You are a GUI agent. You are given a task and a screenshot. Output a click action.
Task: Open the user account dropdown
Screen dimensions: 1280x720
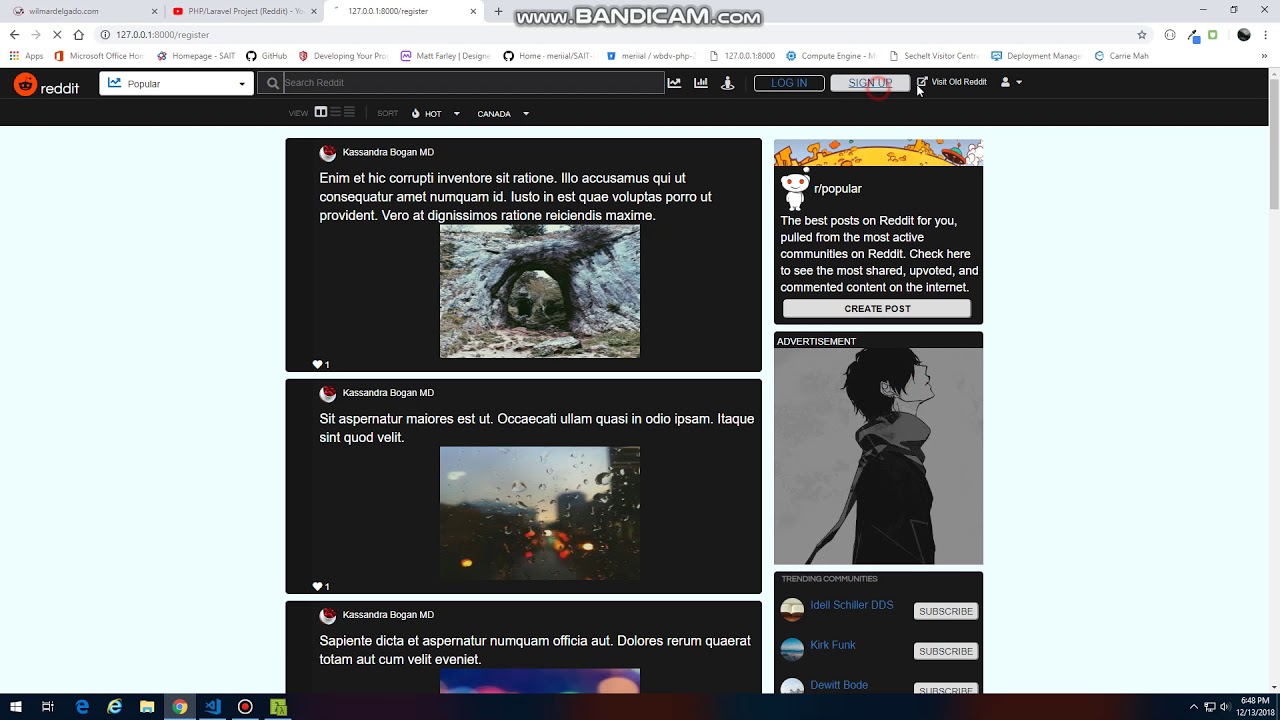tap(1011, 82)
